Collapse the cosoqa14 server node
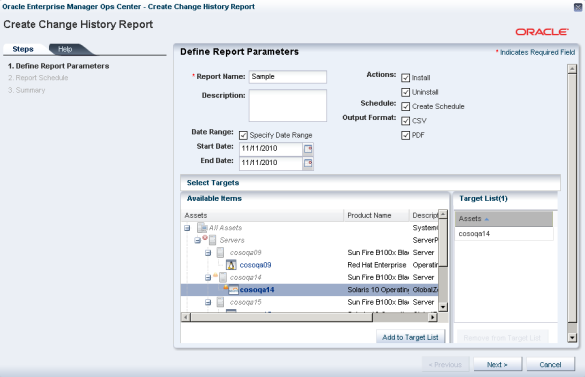585x377 pixels. point(208,277)
